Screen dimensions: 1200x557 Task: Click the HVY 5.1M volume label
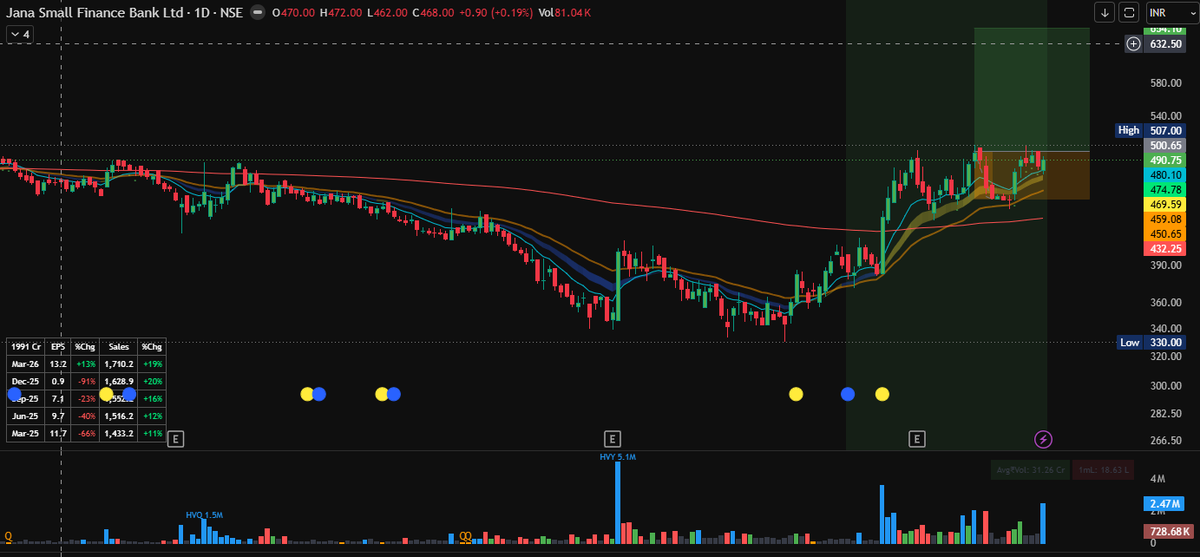616,457
